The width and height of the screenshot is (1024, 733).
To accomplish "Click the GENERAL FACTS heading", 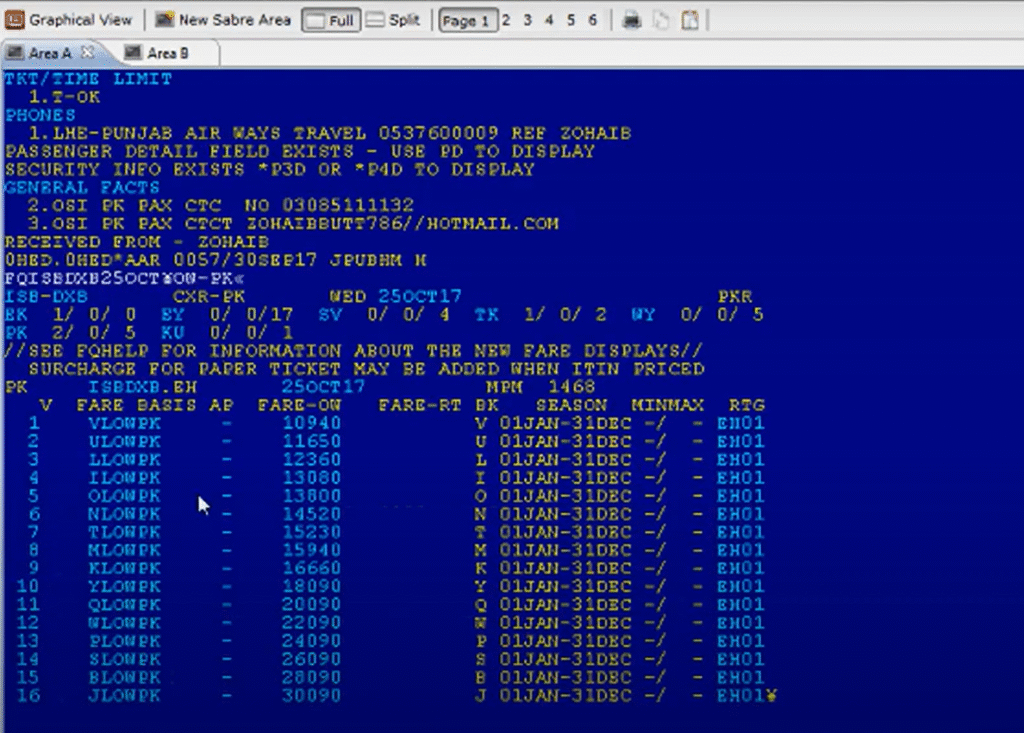I will [x=82, y=188].
